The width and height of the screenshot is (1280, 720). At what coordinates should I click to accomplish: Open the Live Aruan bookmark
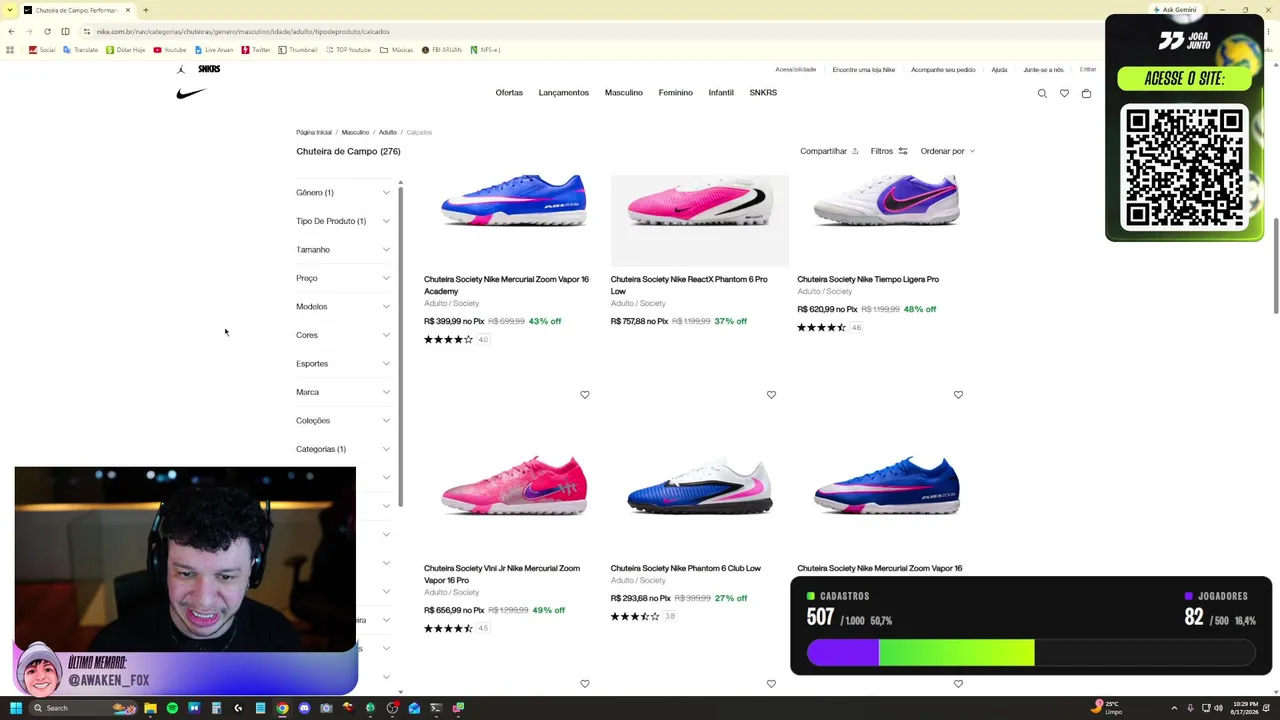click(x=214, y=49)
